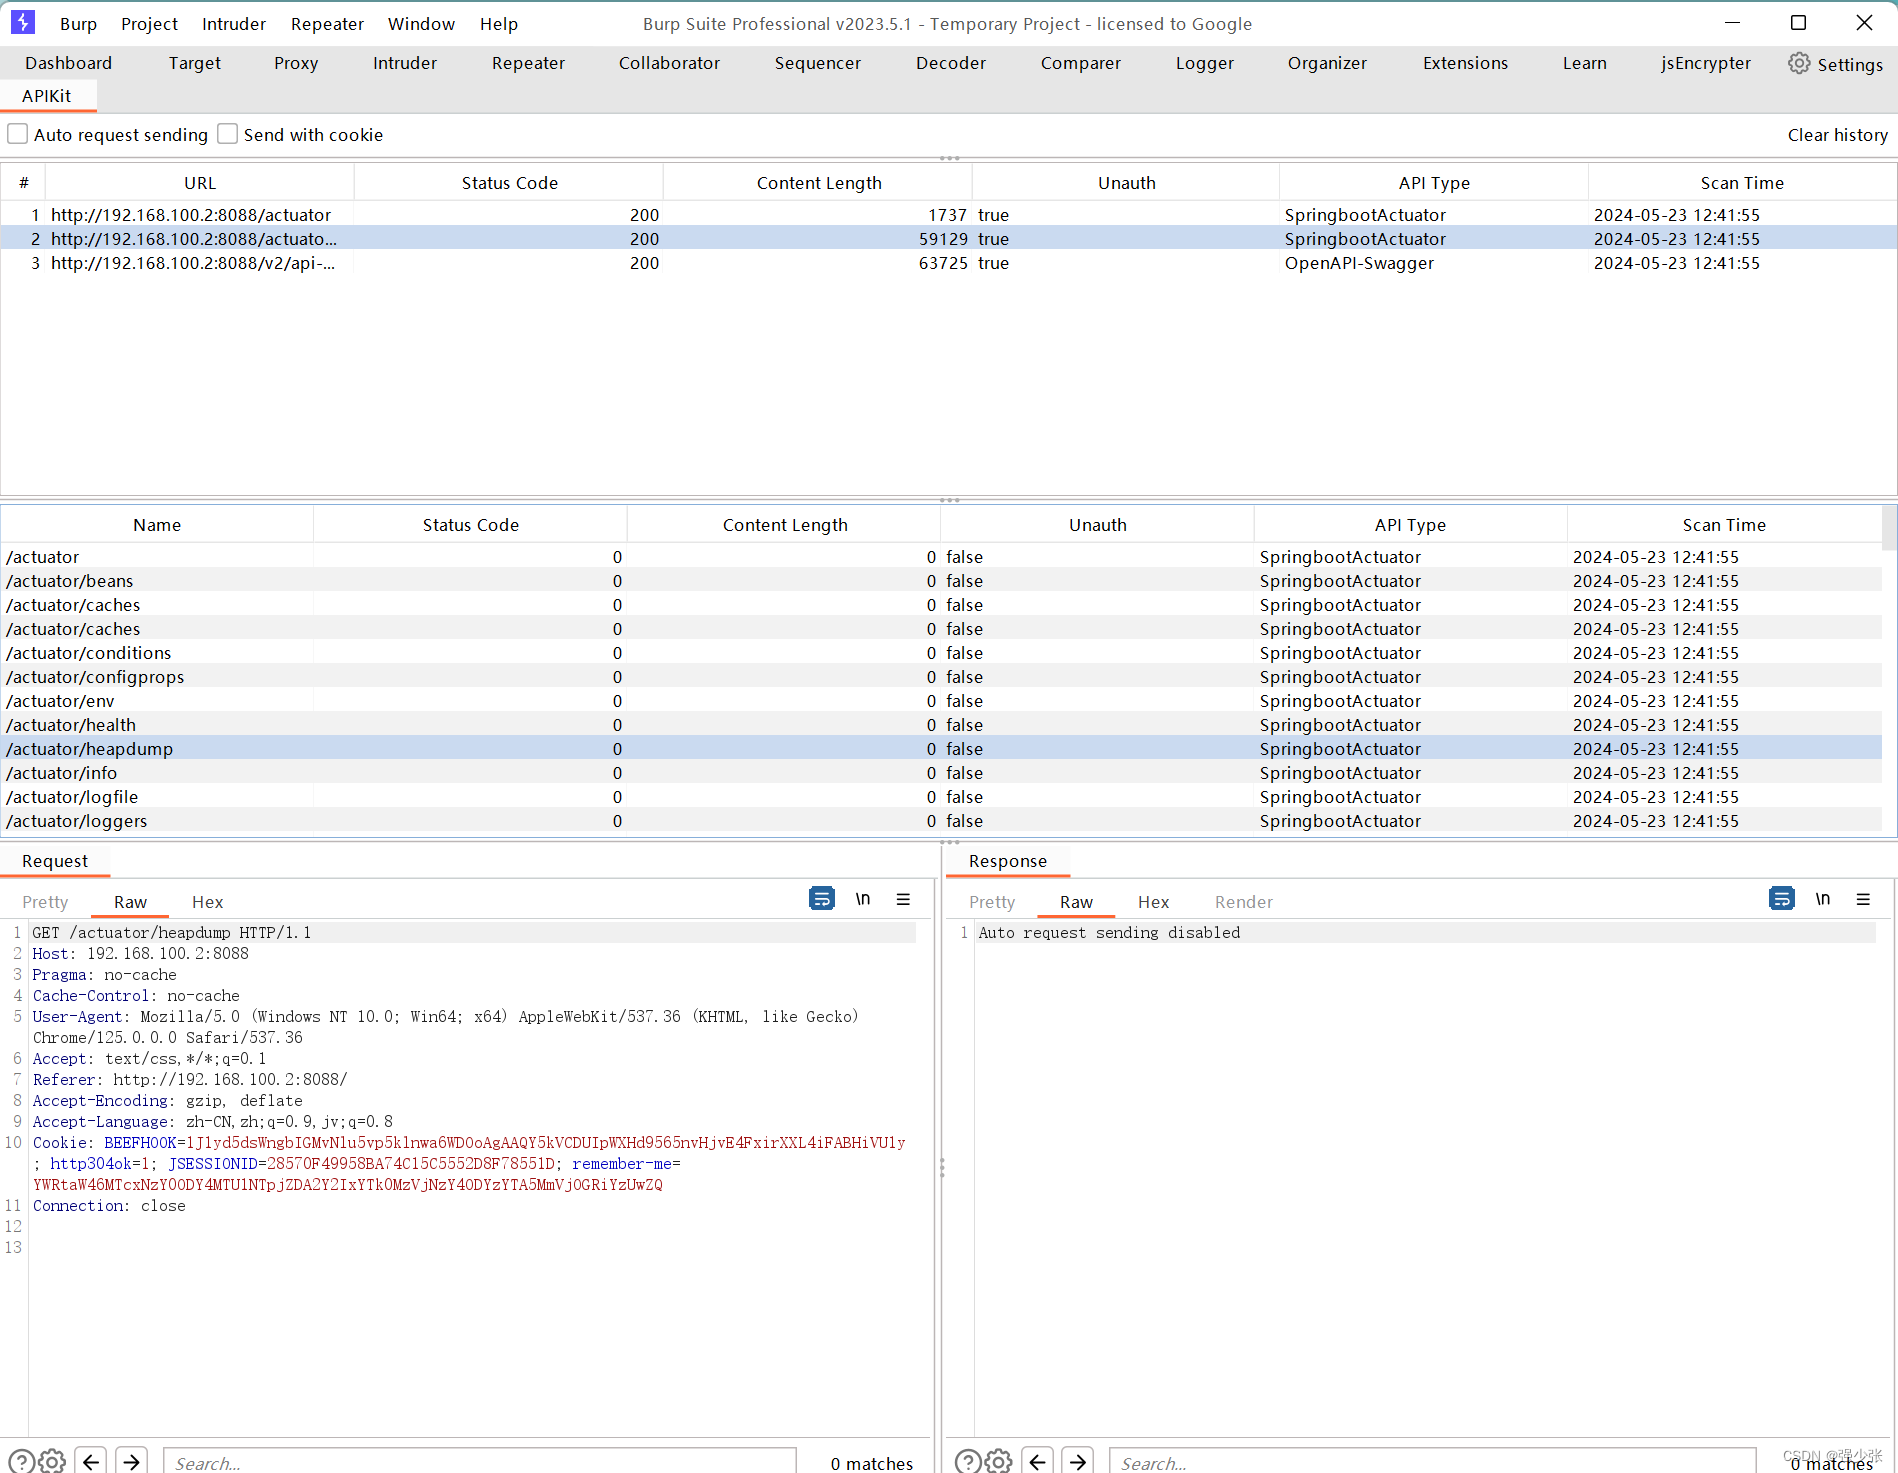Screen dimensions: 1898x1473
Task: Switch Response view to Render
Action: (1243, 902)
